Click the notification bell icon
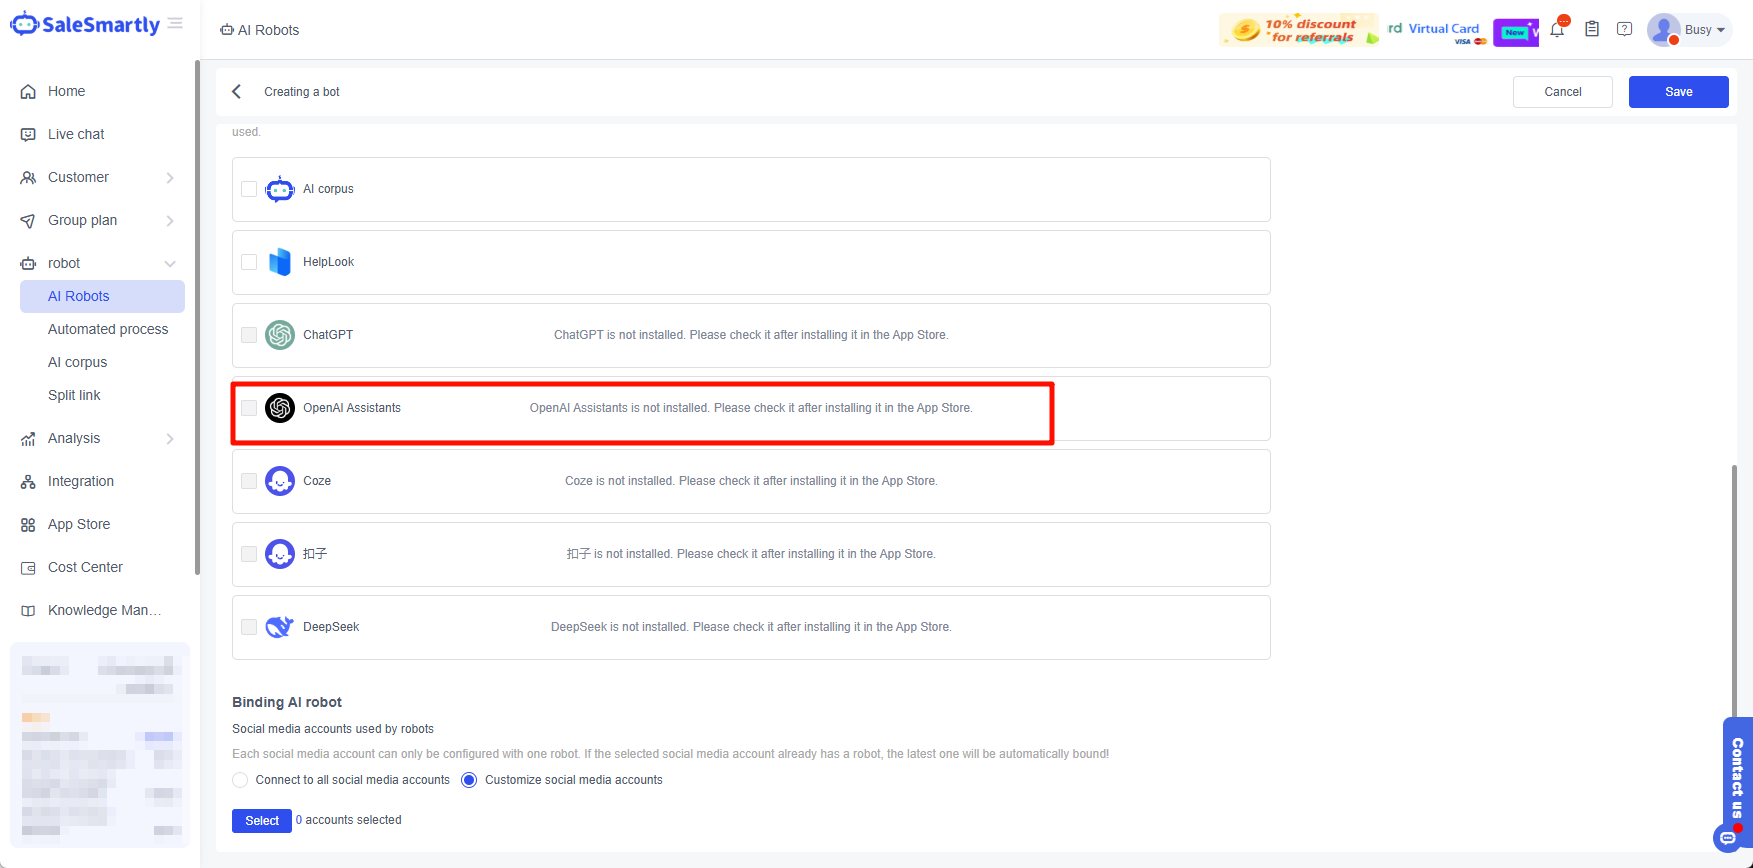This screenshot has width=1753, height=868. coord(1557,30)
